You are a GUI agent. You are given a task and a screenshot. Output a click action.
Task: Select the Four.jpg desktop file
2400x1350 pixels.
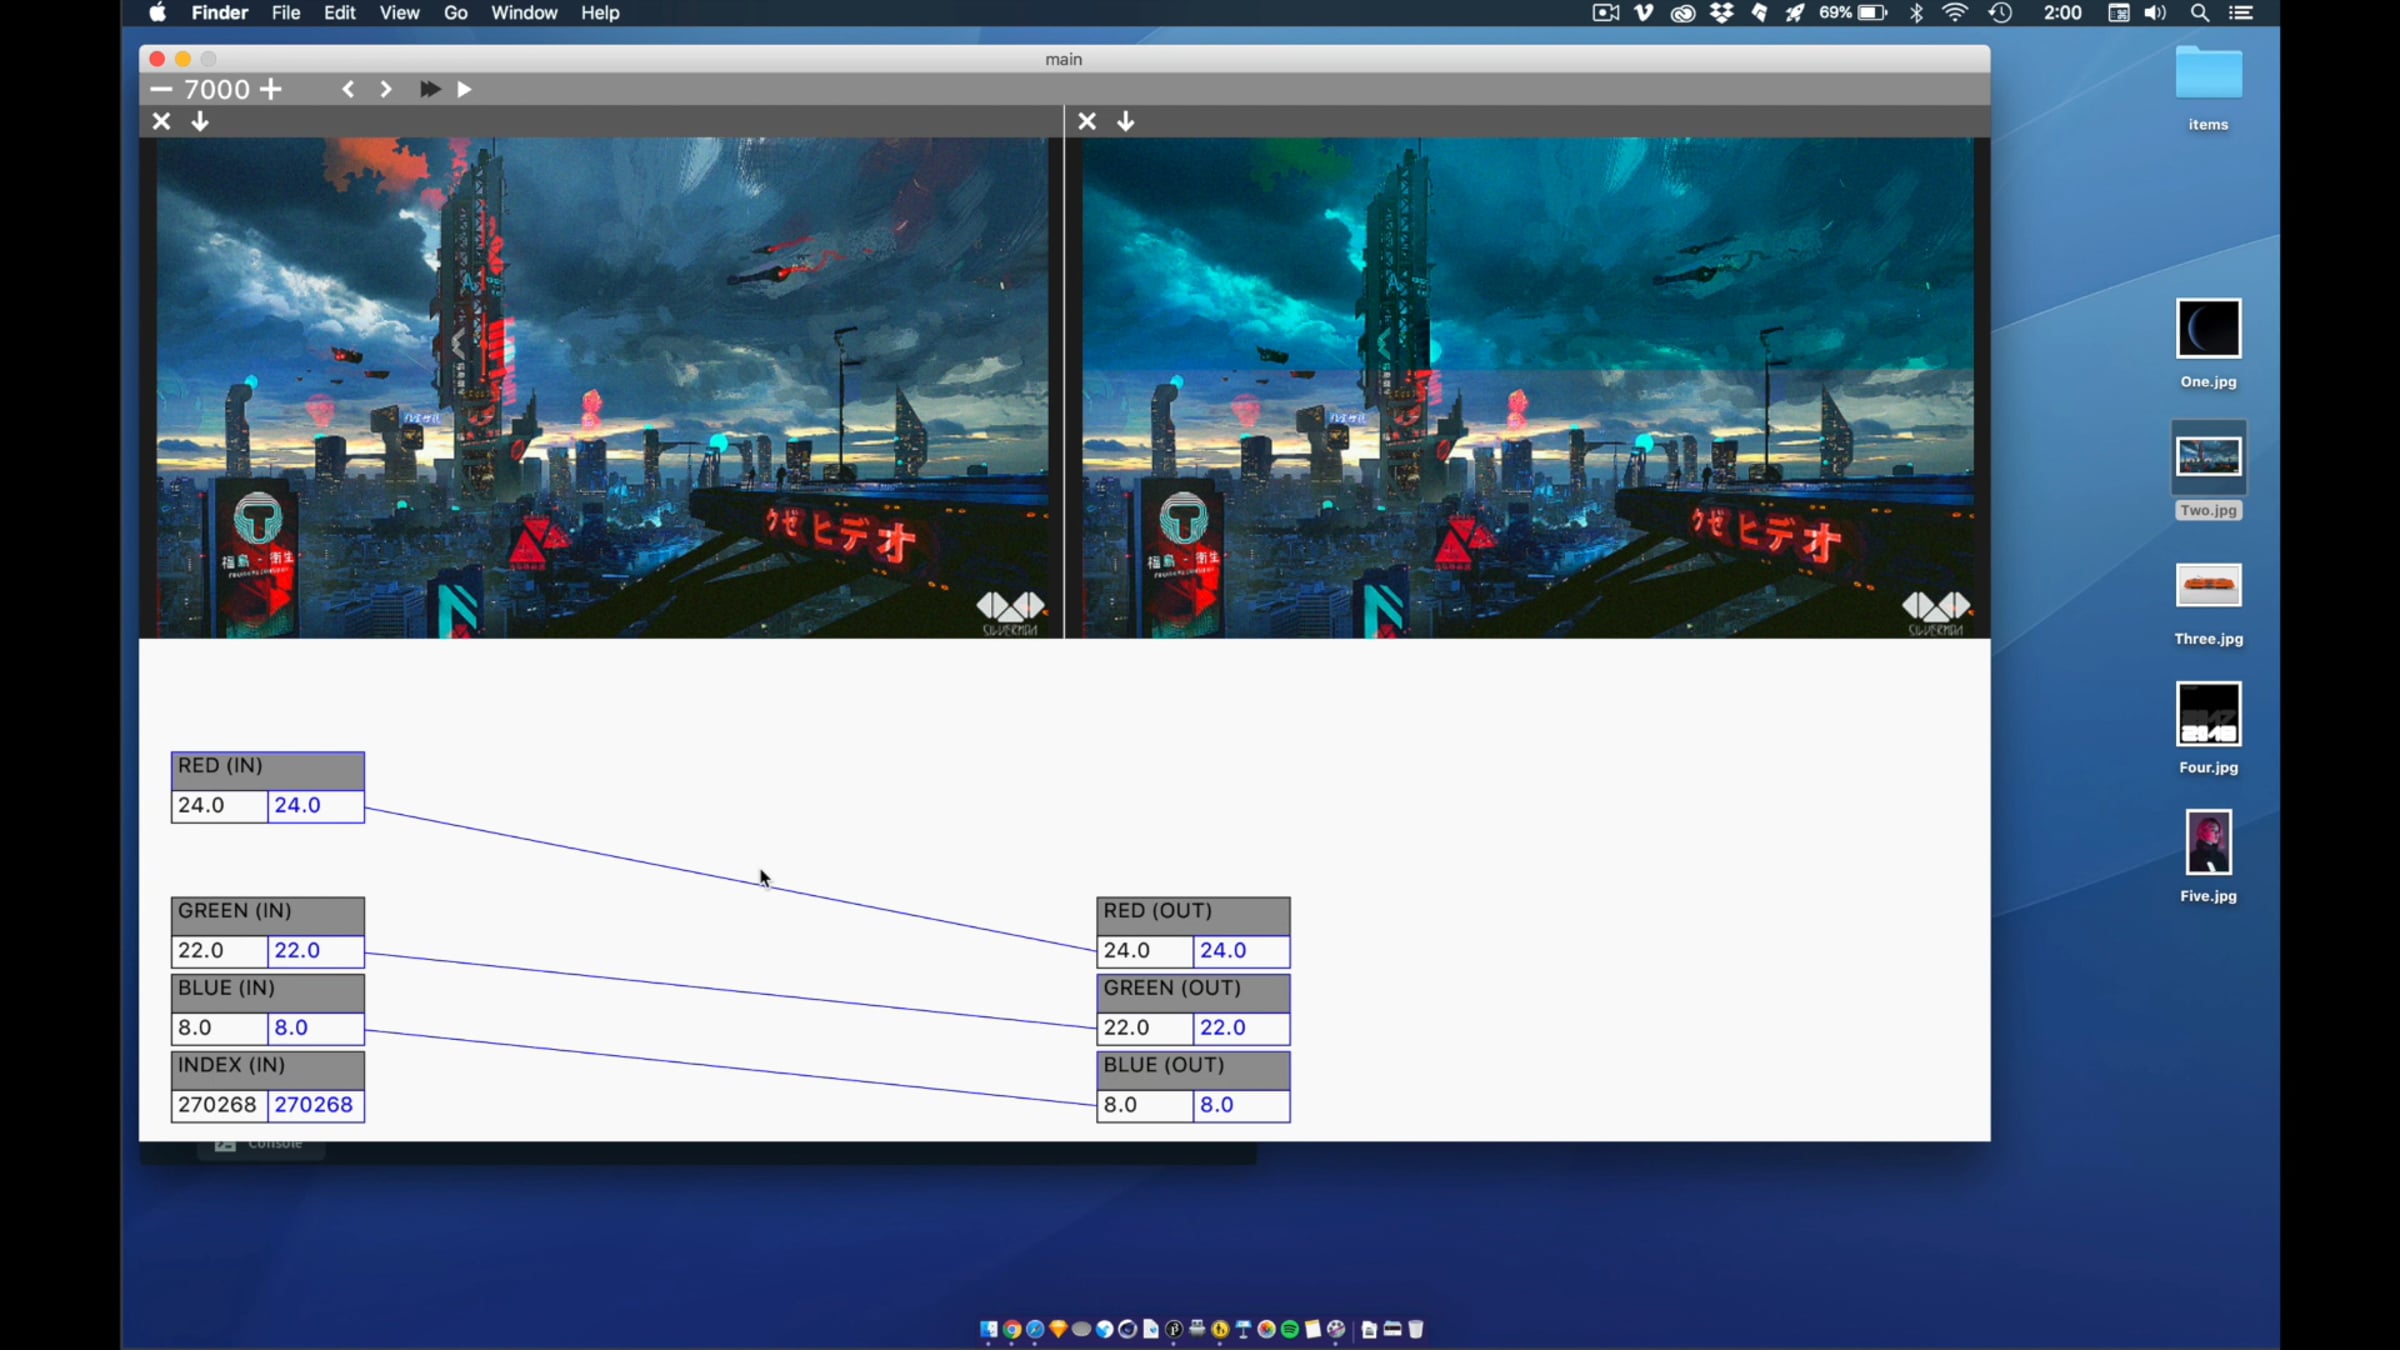click(x=2208, y=729)
